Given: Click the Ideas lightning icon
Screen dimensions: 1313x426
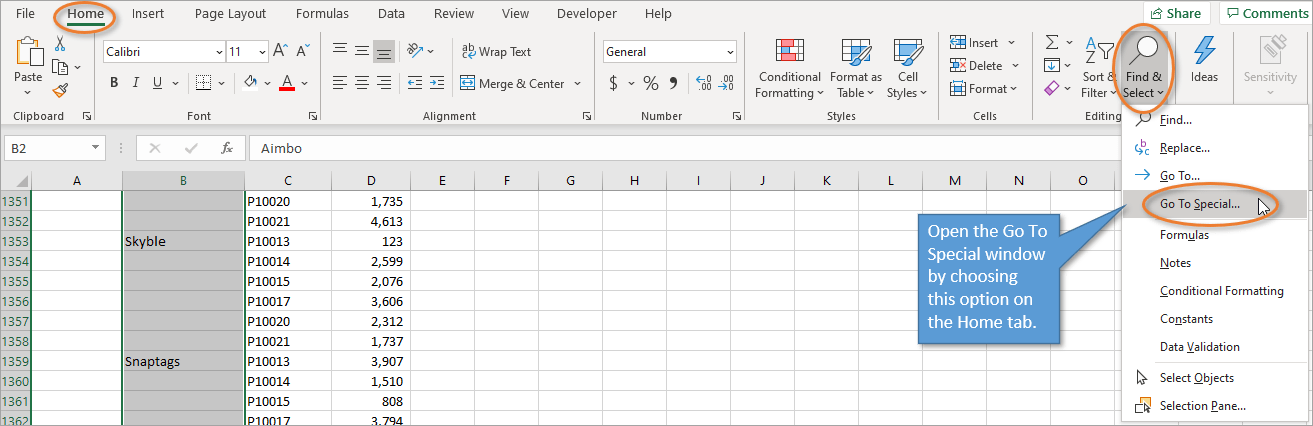Looking at the screenshot, I should [x=1204, y=62].
